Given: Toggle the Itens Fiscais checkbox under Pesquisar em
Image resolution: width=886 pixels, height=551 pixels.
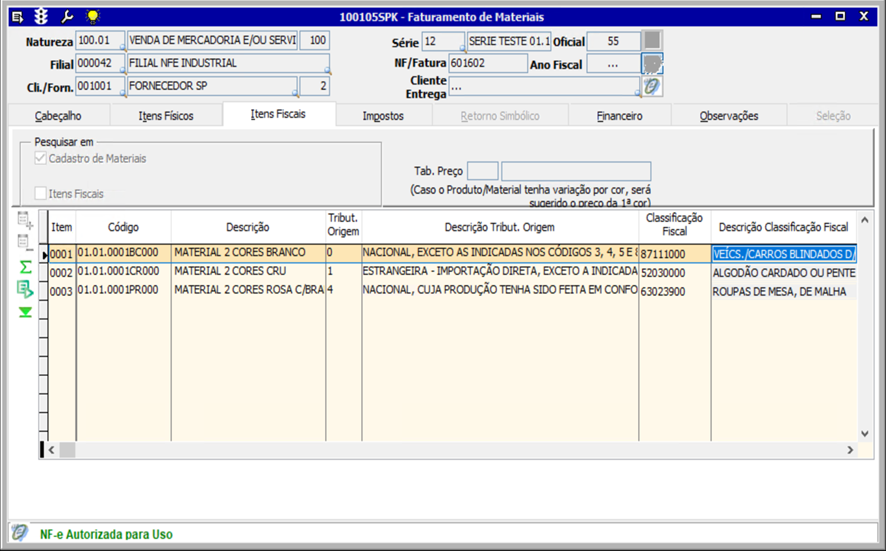Looking at the screenshot, I should point(40,193).
